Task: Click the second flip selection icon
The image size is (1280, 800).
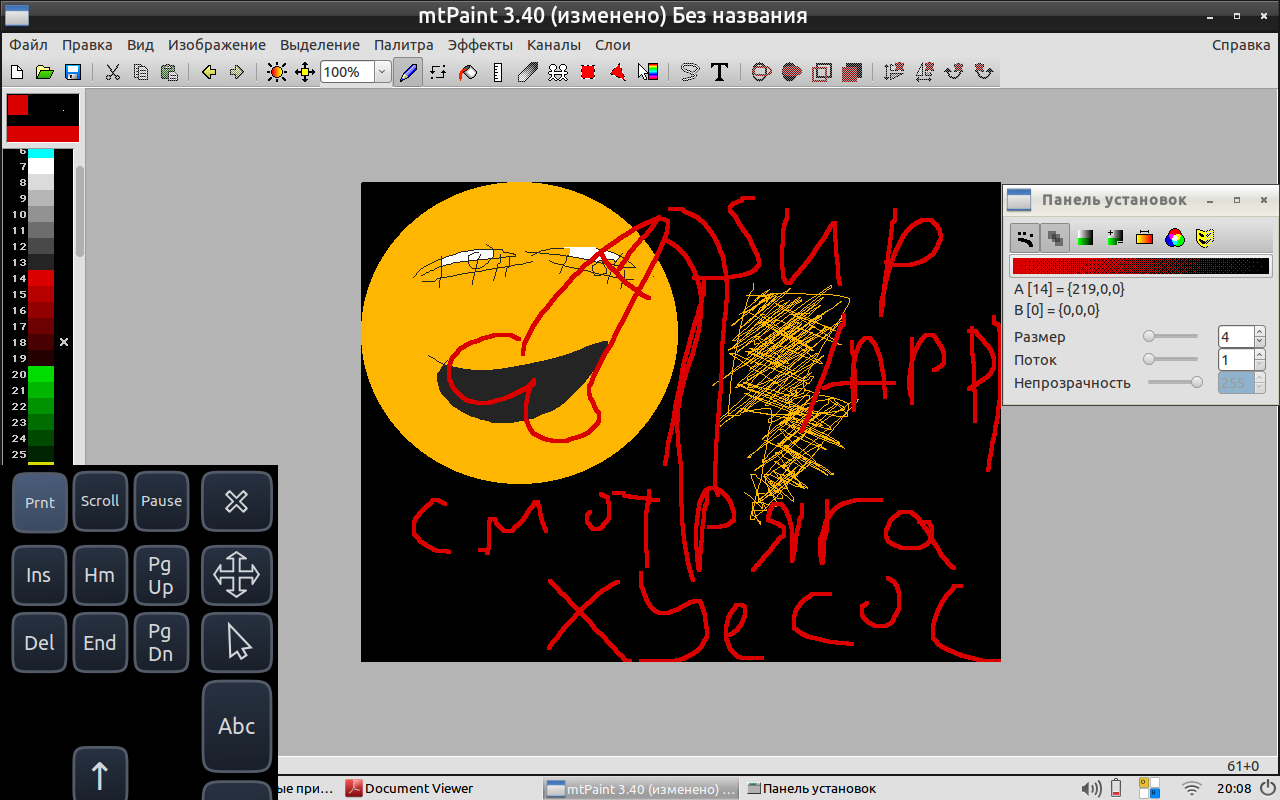Action: pos(924,72)
